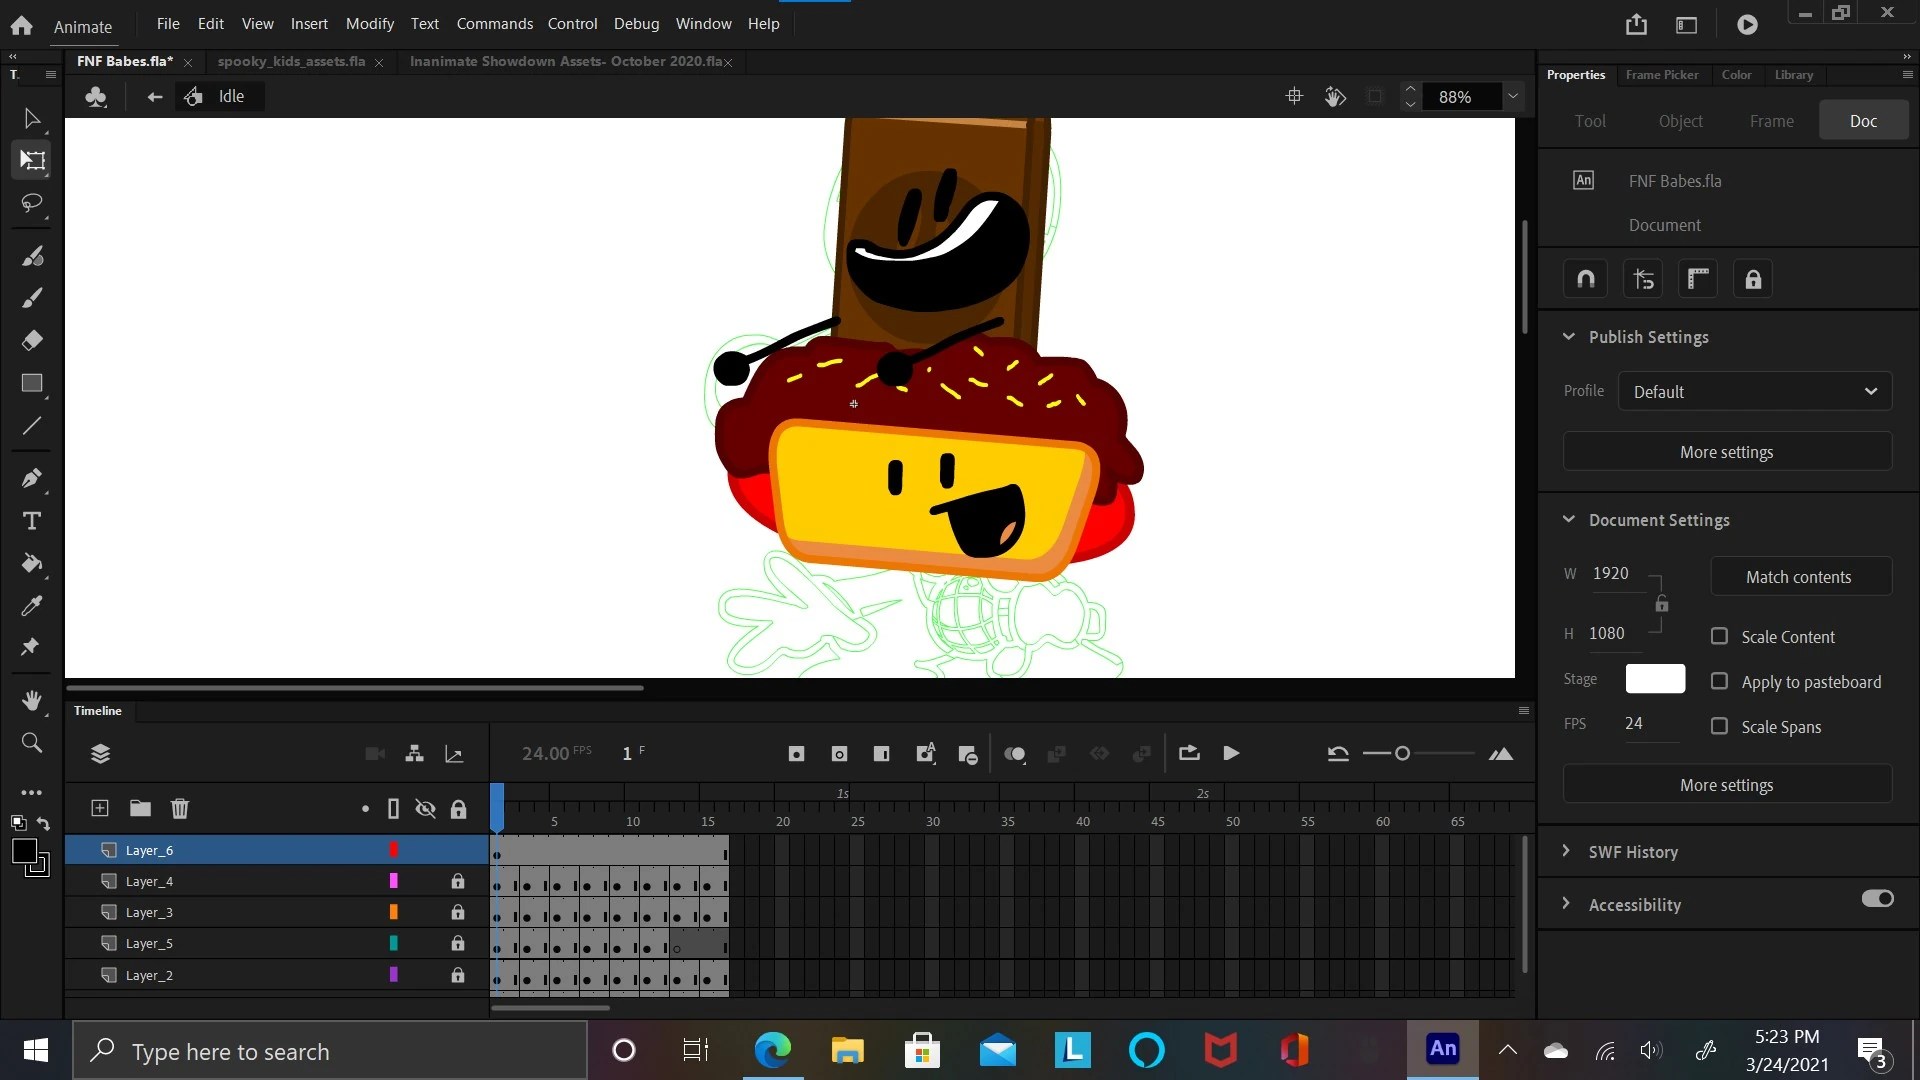Open the Timeline panel options menu
The height and width of the screenshot is (1080, 1920).
tap(1524, 711)
